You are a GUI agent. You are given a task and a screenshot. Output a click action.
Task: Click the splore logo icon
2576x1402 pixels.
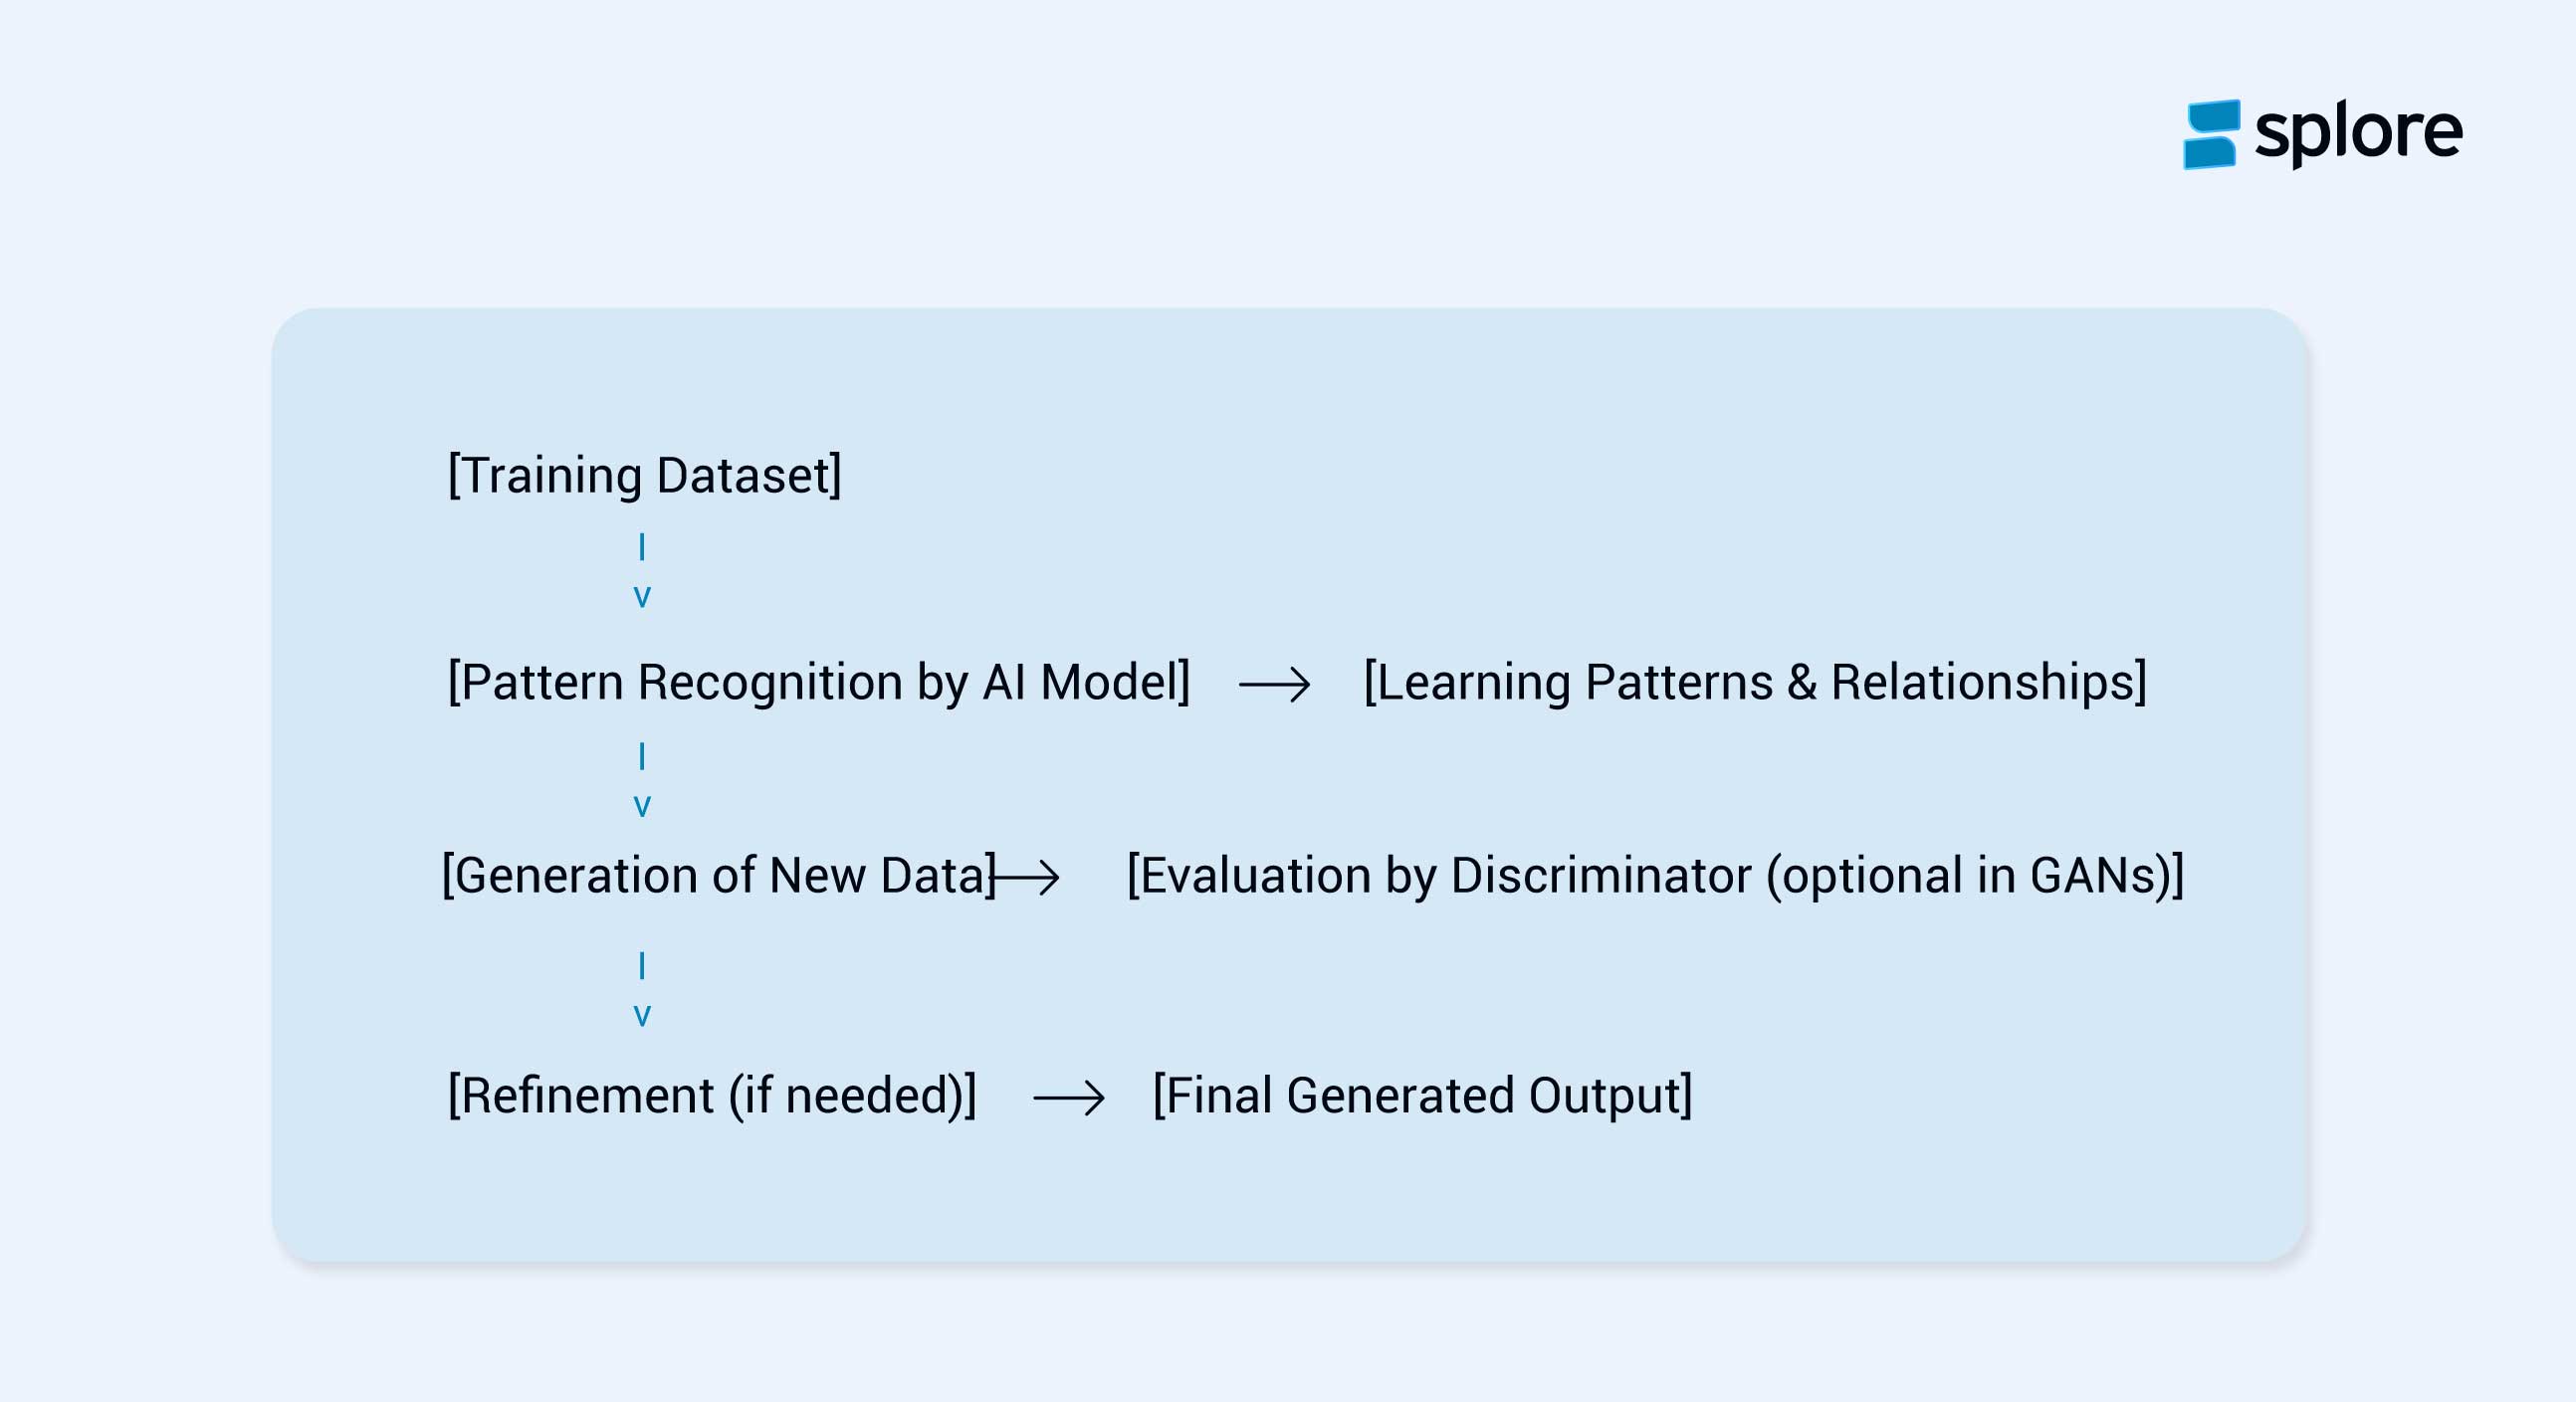coord(2210,134)
